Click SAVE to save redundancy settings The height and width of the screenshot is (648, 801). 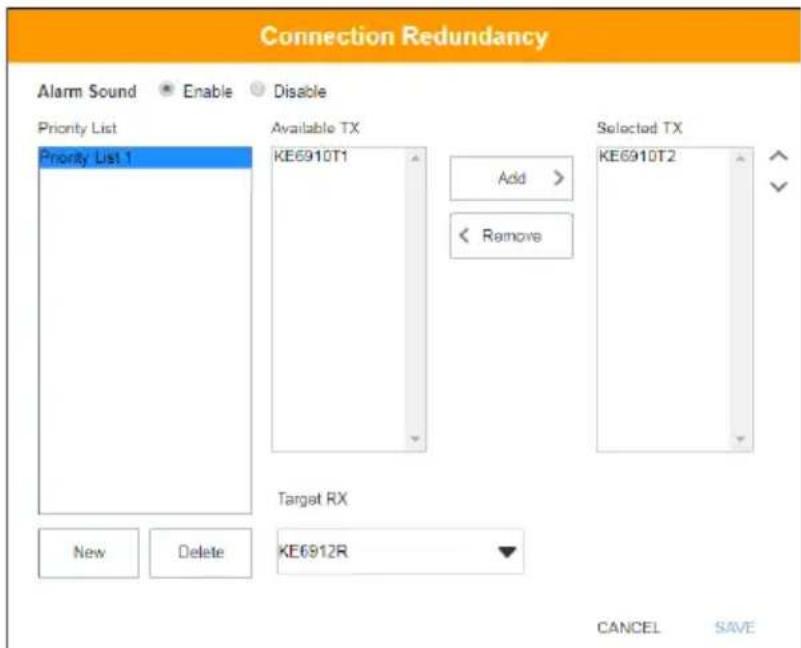pos(735,627)
